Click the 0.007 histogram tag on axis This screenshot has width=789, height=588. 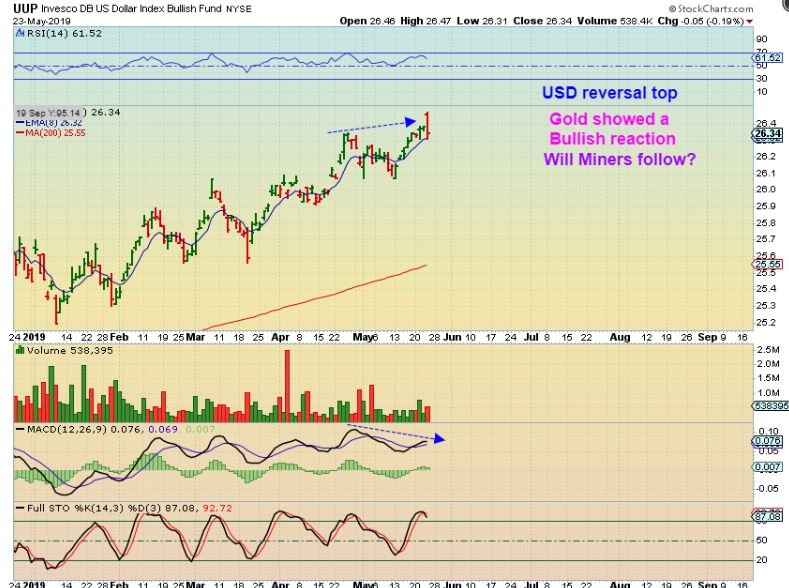pyautogui.click(x=768, y=467)
